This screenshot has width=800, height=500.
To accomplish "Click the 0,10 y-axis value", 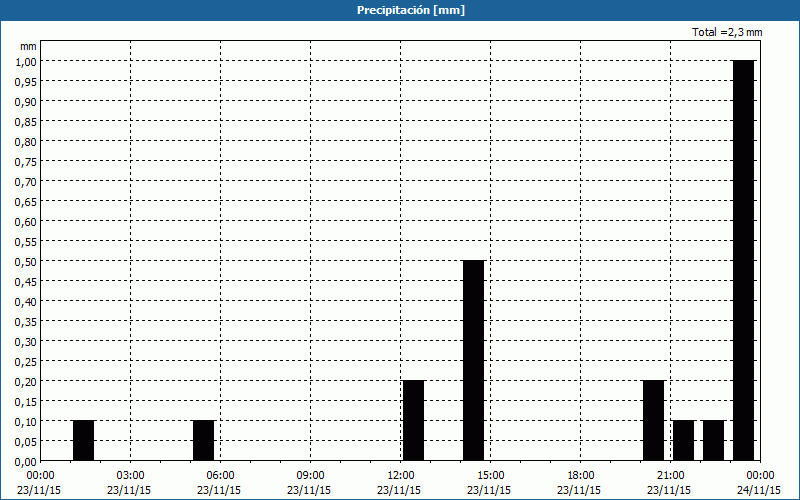I will tap(26, 421).
